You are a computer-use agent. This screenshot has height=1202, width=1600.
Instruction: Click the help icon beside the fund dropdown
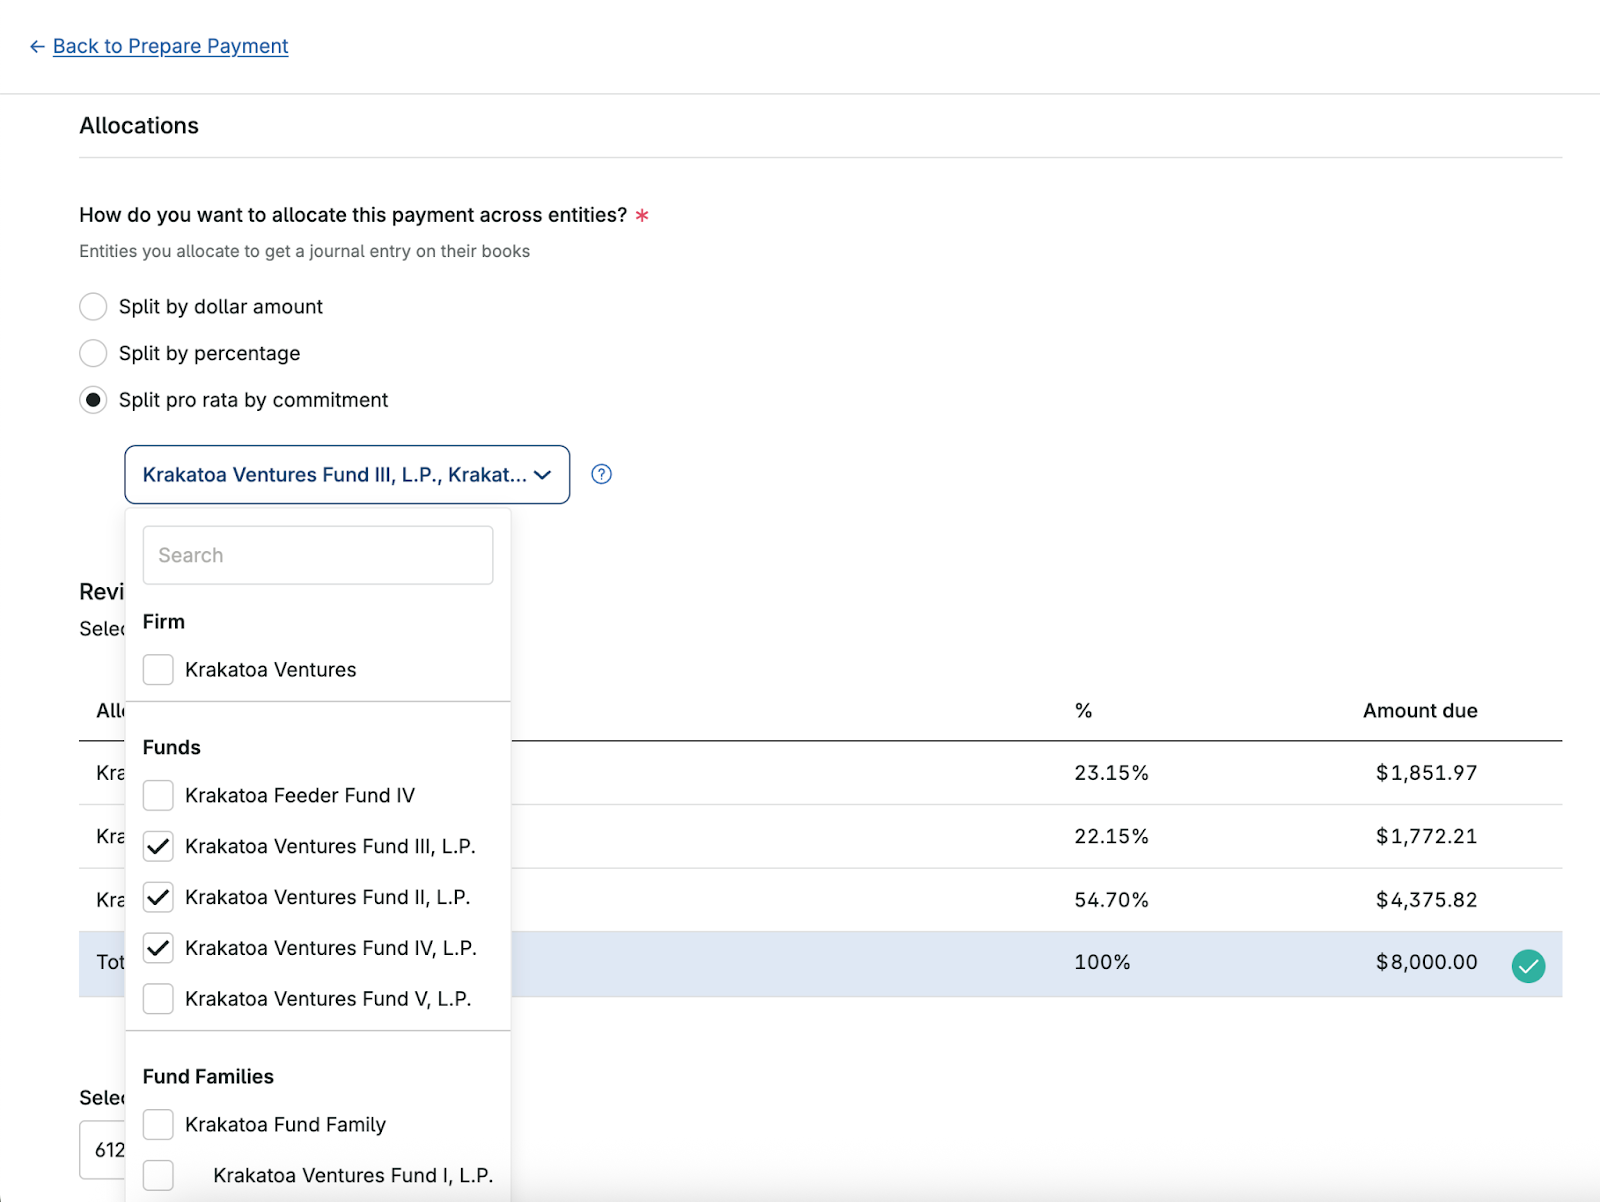601,474
